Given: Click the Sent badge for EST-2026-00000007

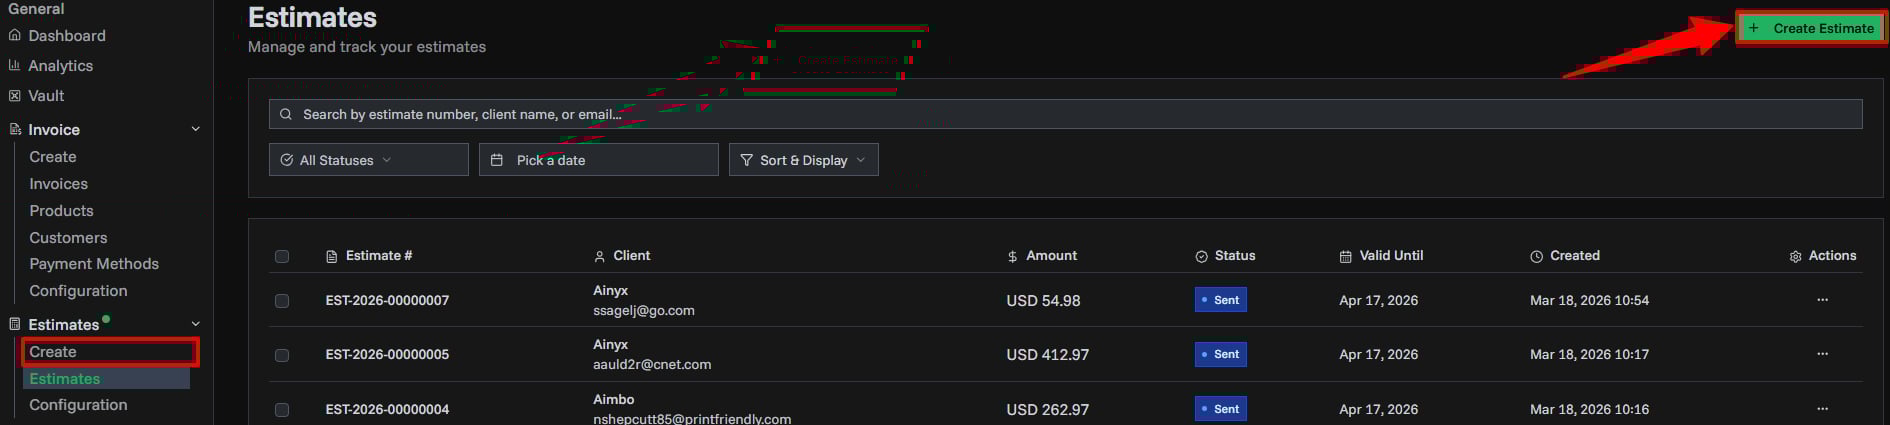Looking at the screenshot, I should [x=1220, y=300].
